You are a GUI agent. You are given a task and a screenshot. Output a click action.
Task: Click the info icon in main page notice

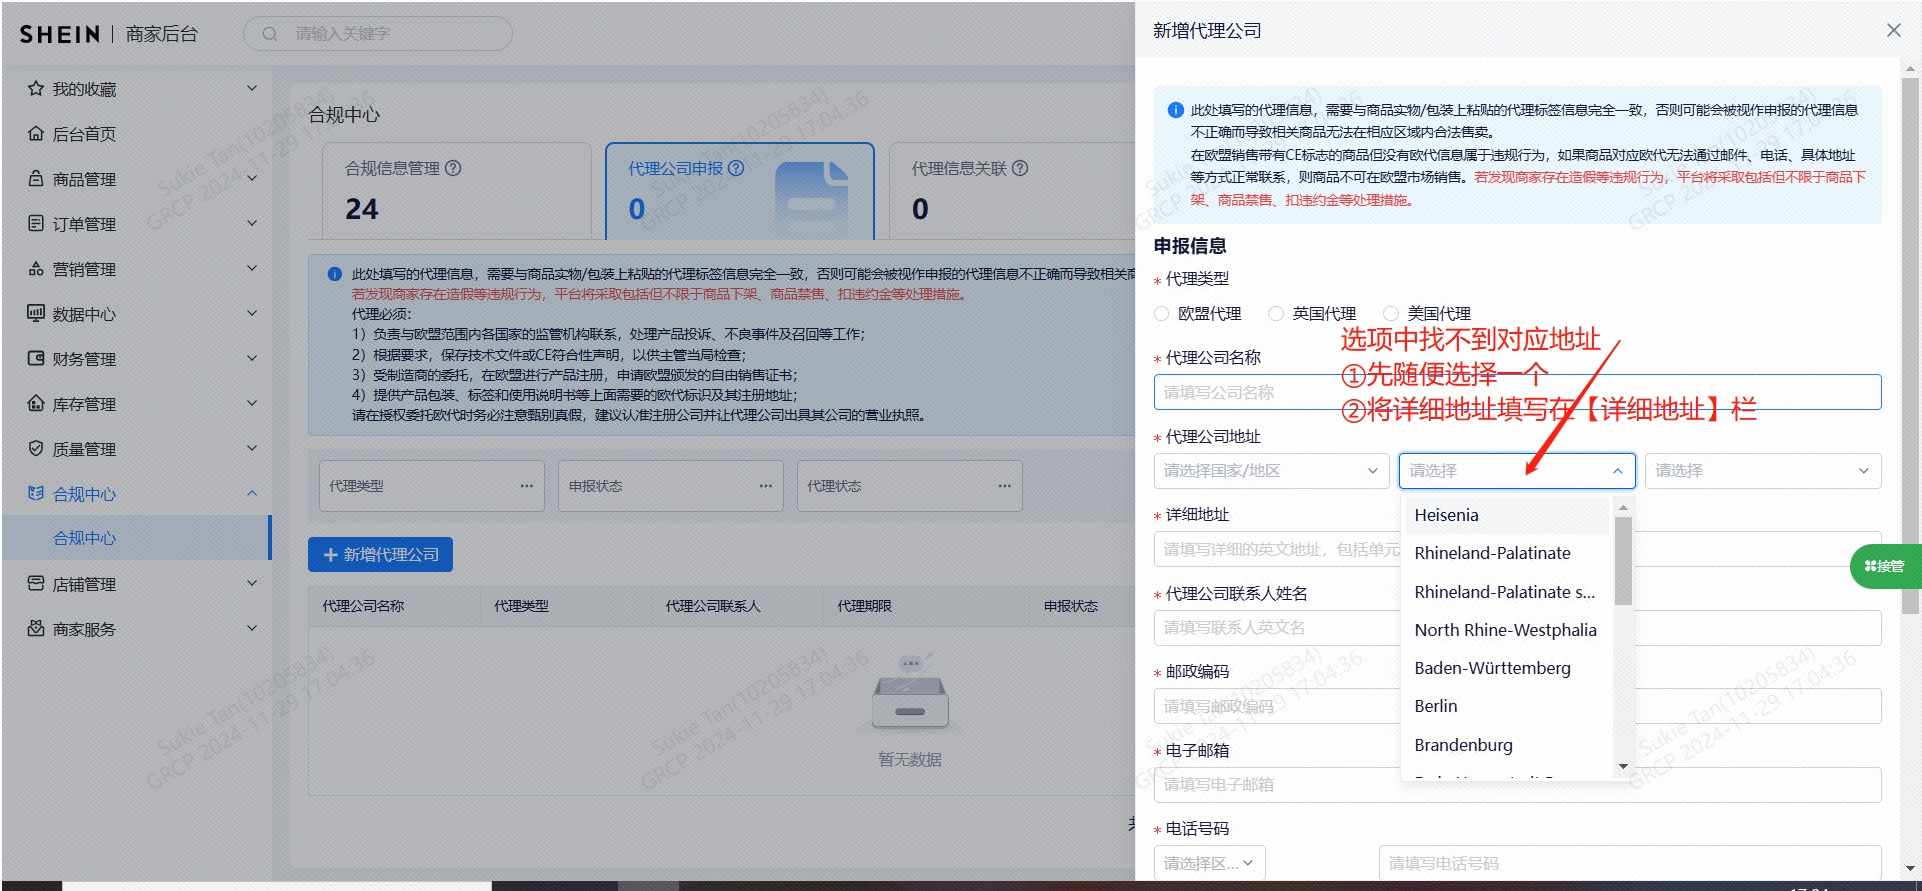335,274
